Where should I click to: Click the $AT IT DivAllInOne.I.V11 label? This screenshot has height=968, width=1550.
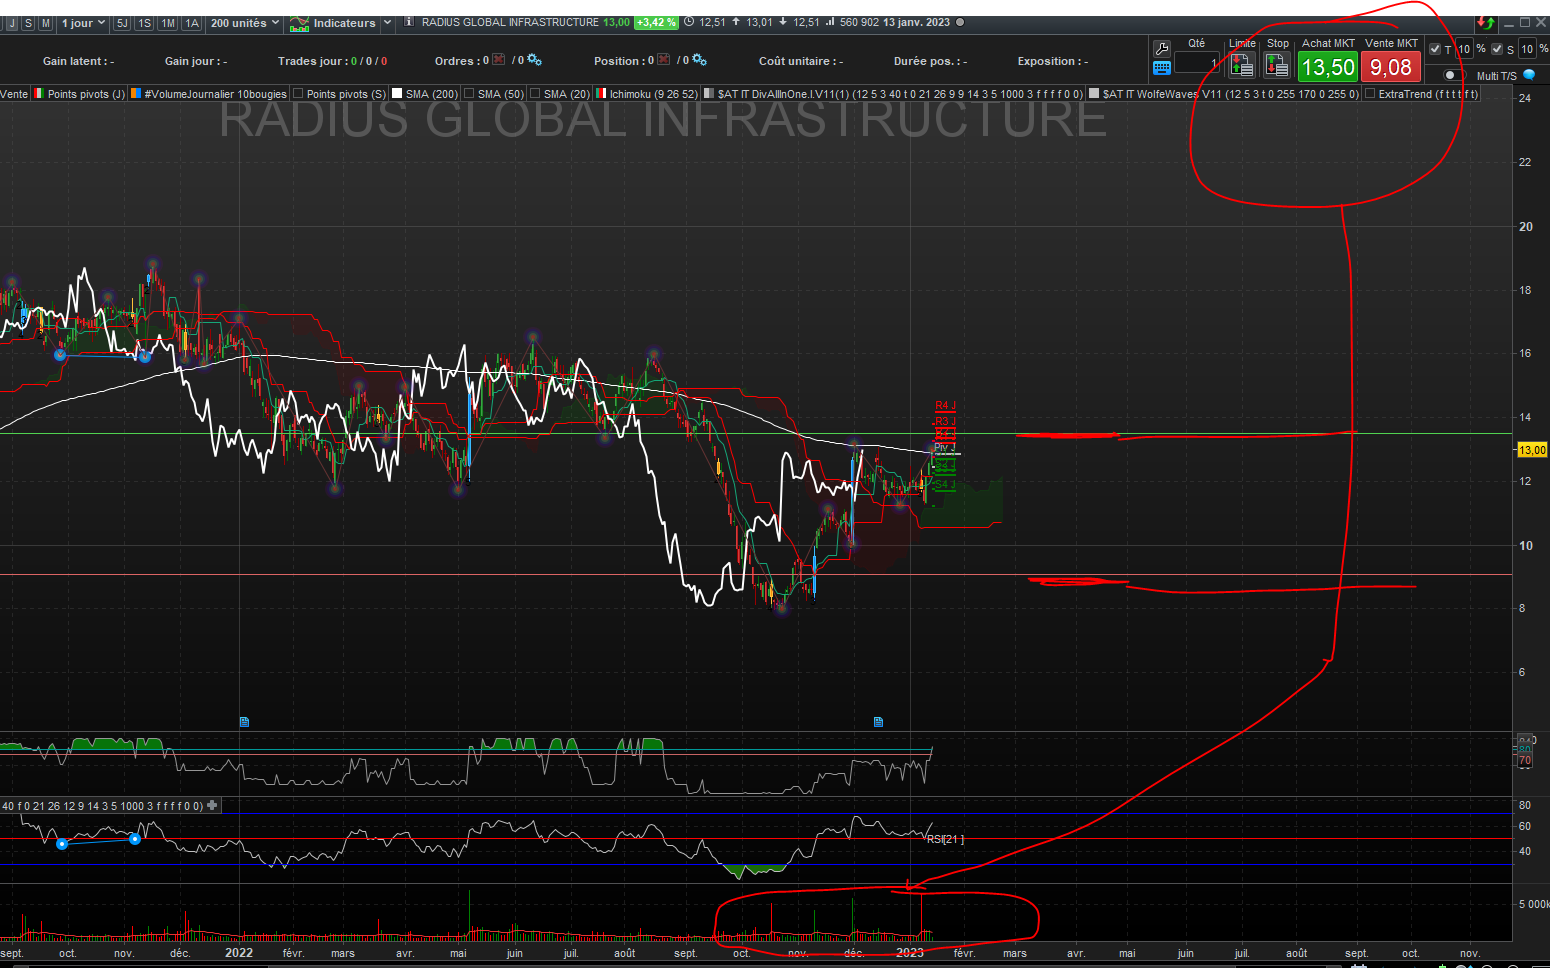[900, 94]
